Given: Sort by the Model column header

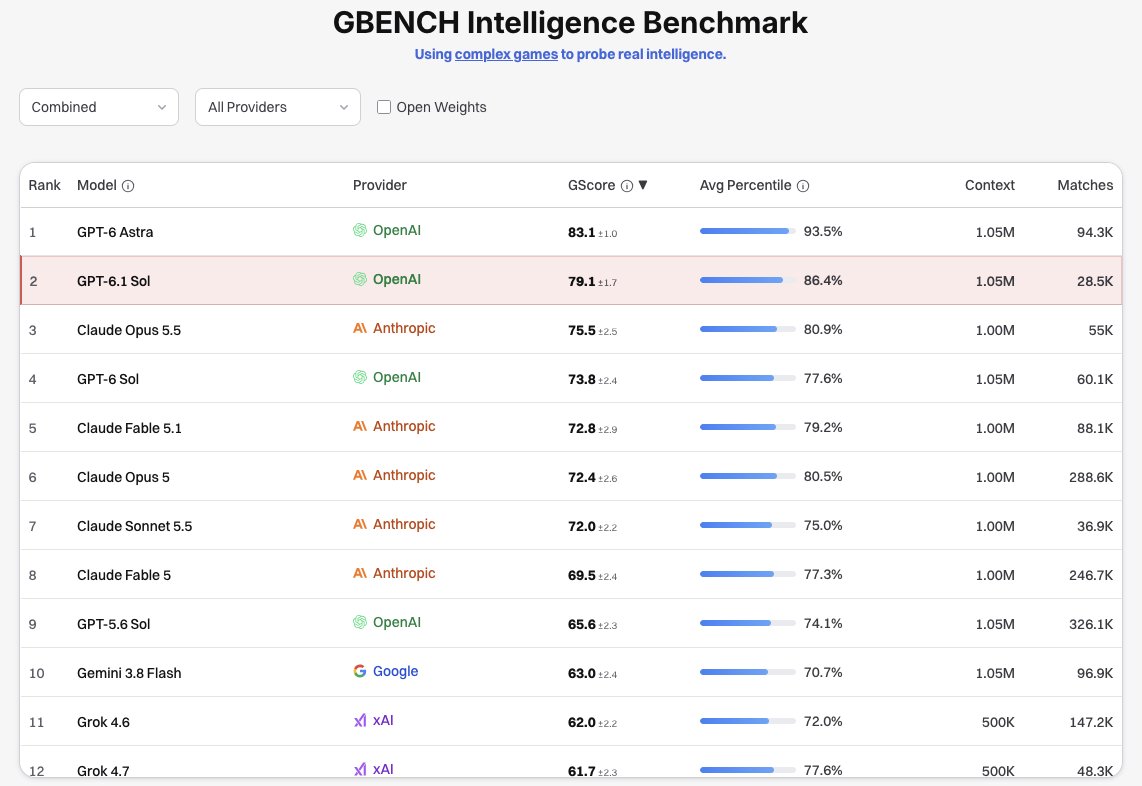Looking at the screenshot, I should point(97,185).
